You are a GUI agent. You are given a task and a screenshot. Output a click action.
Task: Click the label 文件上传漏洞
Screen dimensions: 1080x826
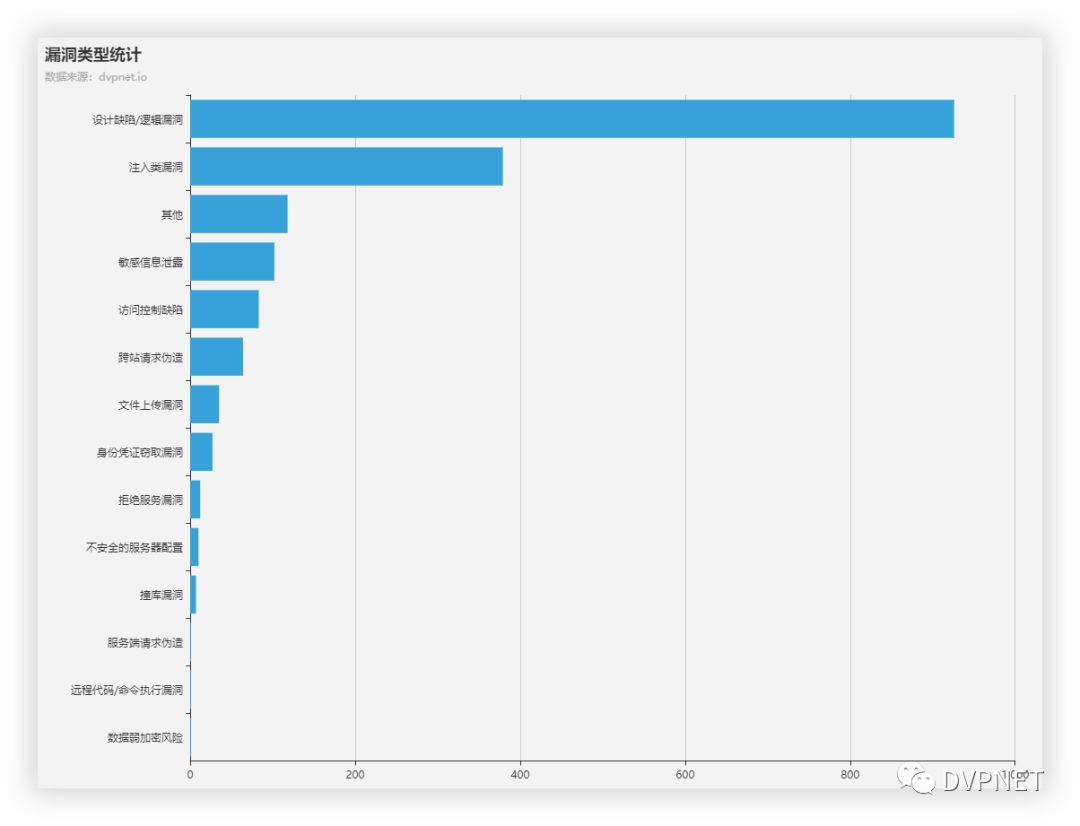[x=150, y=405]
